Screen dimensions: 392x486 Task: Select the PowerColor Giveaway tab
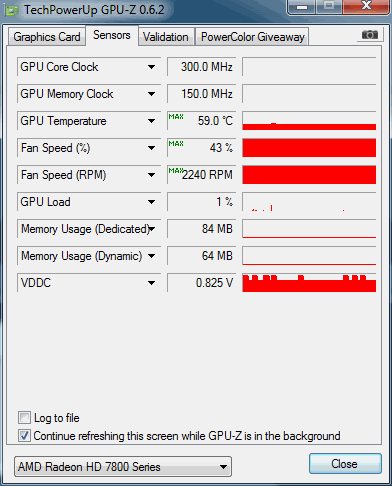(x=253, y=37)
